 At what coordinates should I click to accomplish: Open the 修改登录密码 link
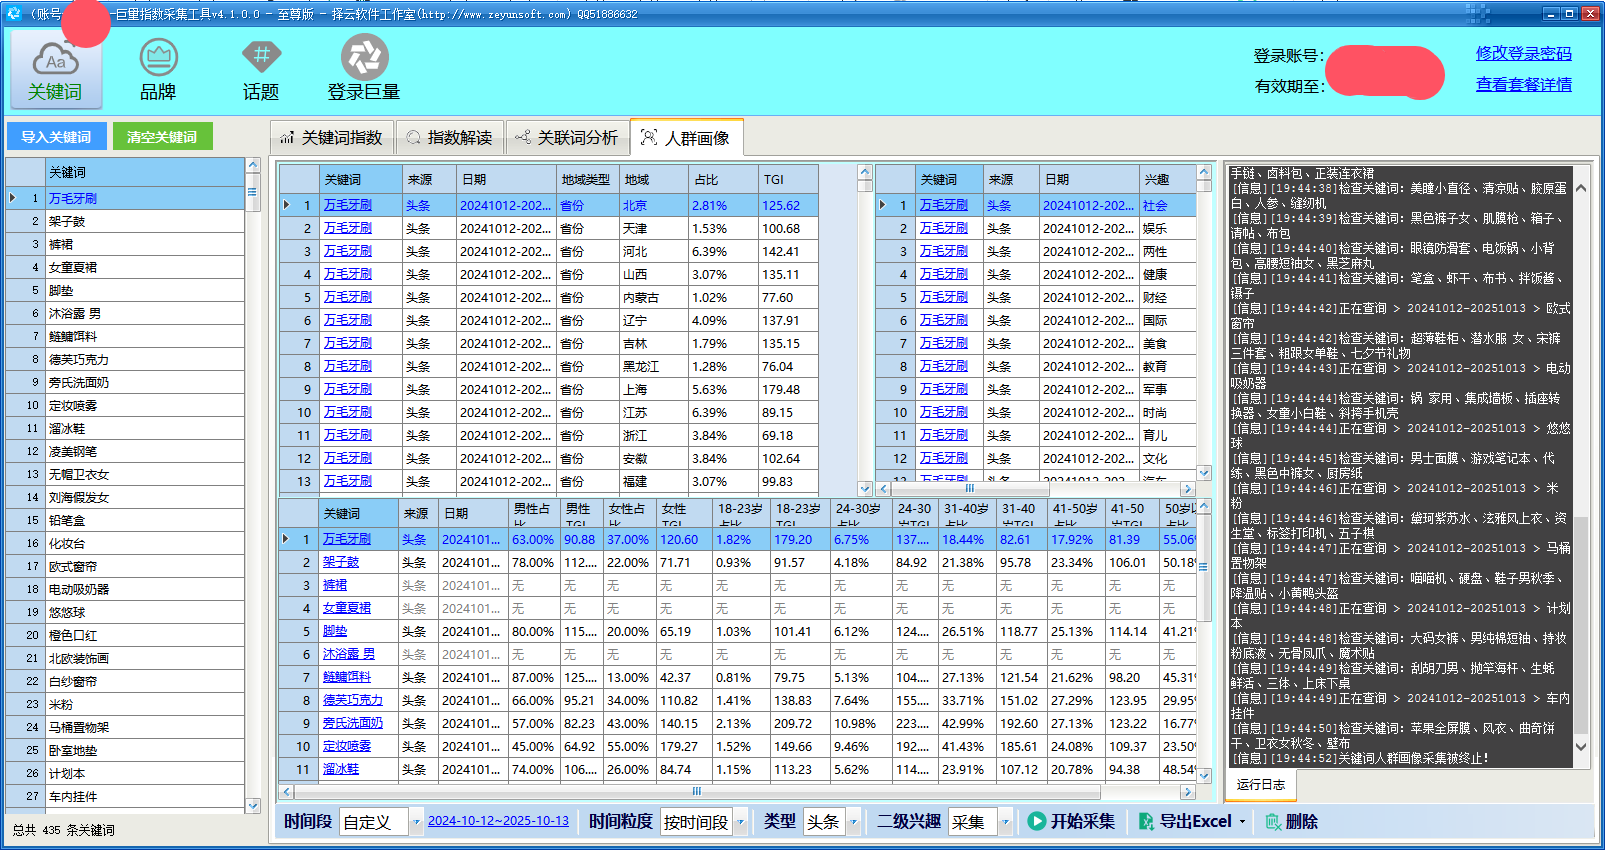pyautogui.click(x=1523, y=54)
